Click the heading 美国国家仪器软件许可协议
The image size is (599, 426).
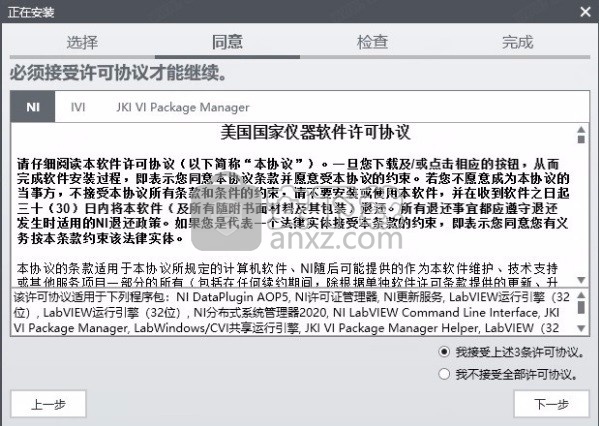[x=316, y=133]
